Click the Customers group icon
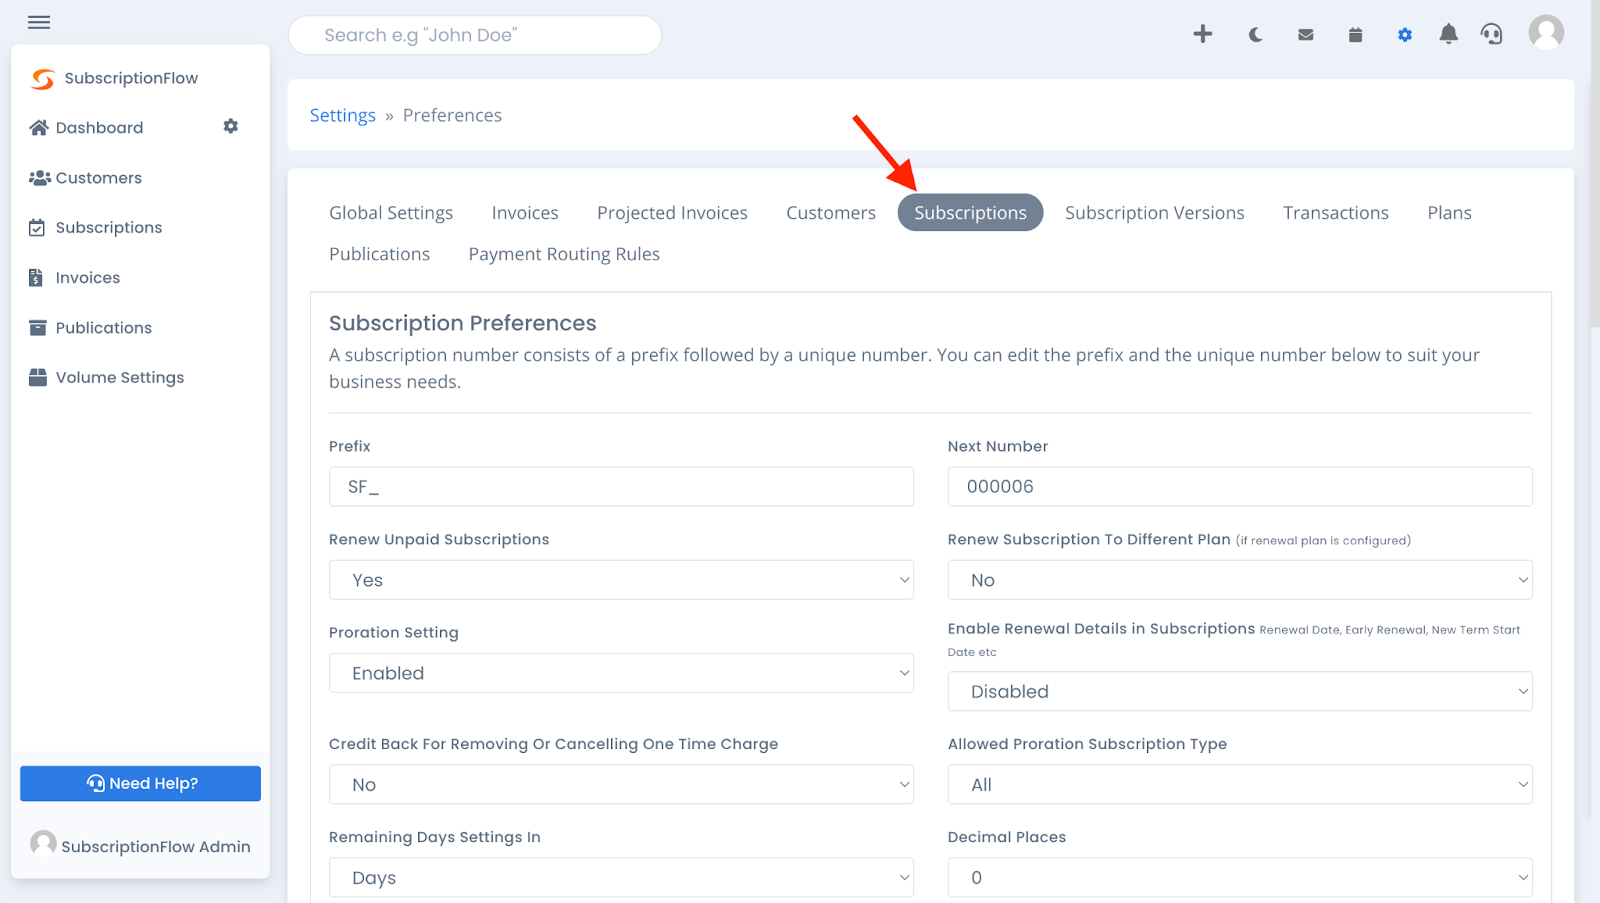 pos(40,177)
